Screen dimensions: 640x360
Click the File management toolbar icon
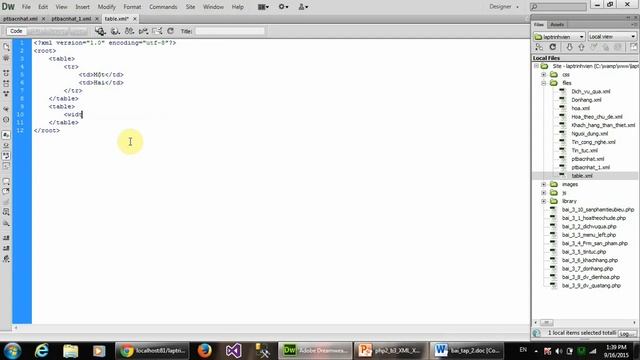pos(100,31)
